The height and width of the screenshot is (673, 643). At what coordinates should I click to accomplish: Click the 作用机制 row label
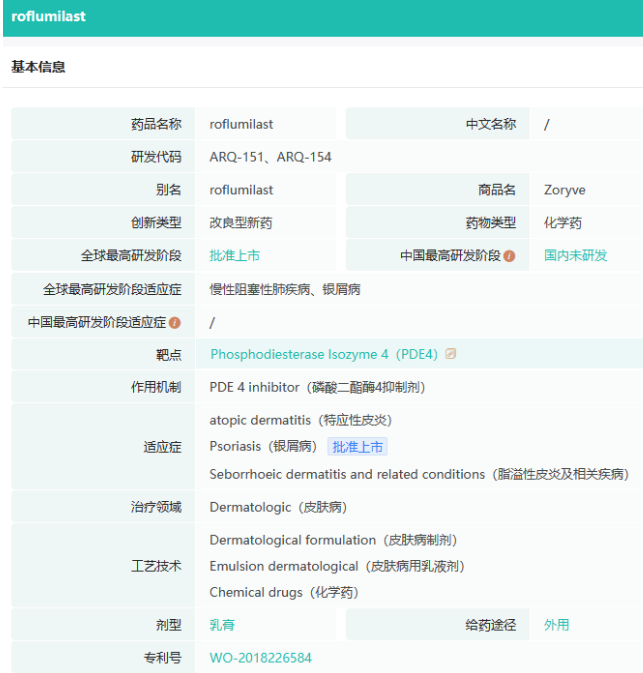(x=156, y=387)
